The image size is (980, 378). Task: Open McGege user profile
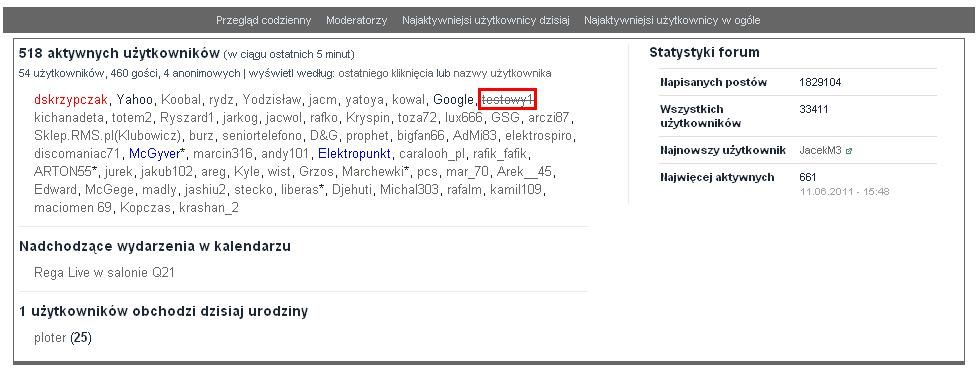click(x=108, y=189)
